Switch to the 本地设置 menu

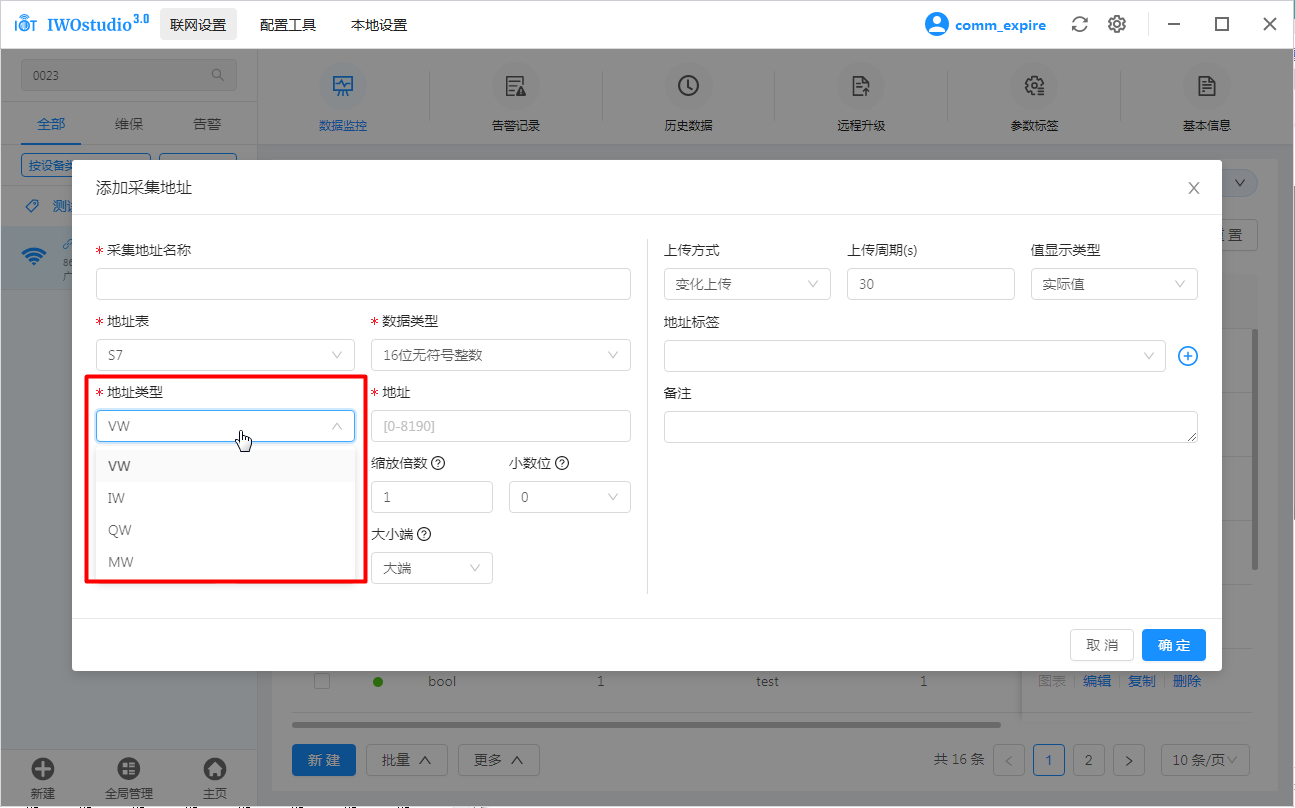379,25
